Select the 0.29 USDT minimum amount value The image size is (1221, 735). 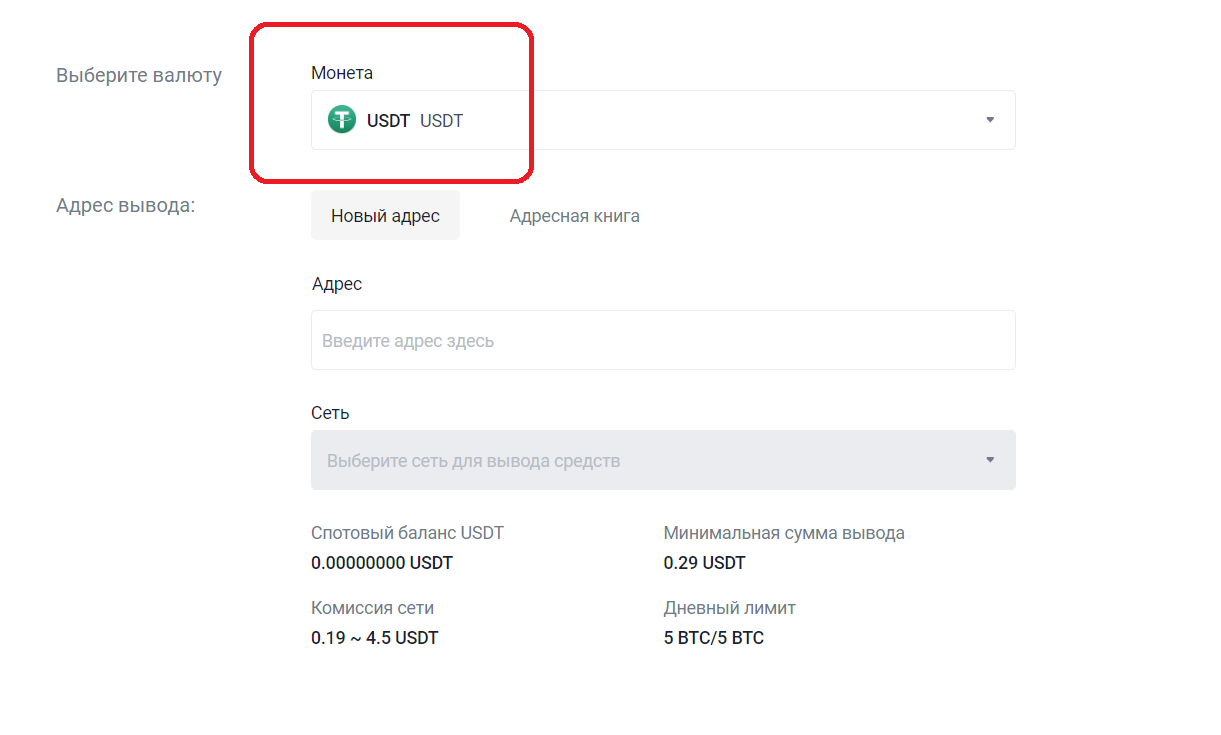pos(704,563)
